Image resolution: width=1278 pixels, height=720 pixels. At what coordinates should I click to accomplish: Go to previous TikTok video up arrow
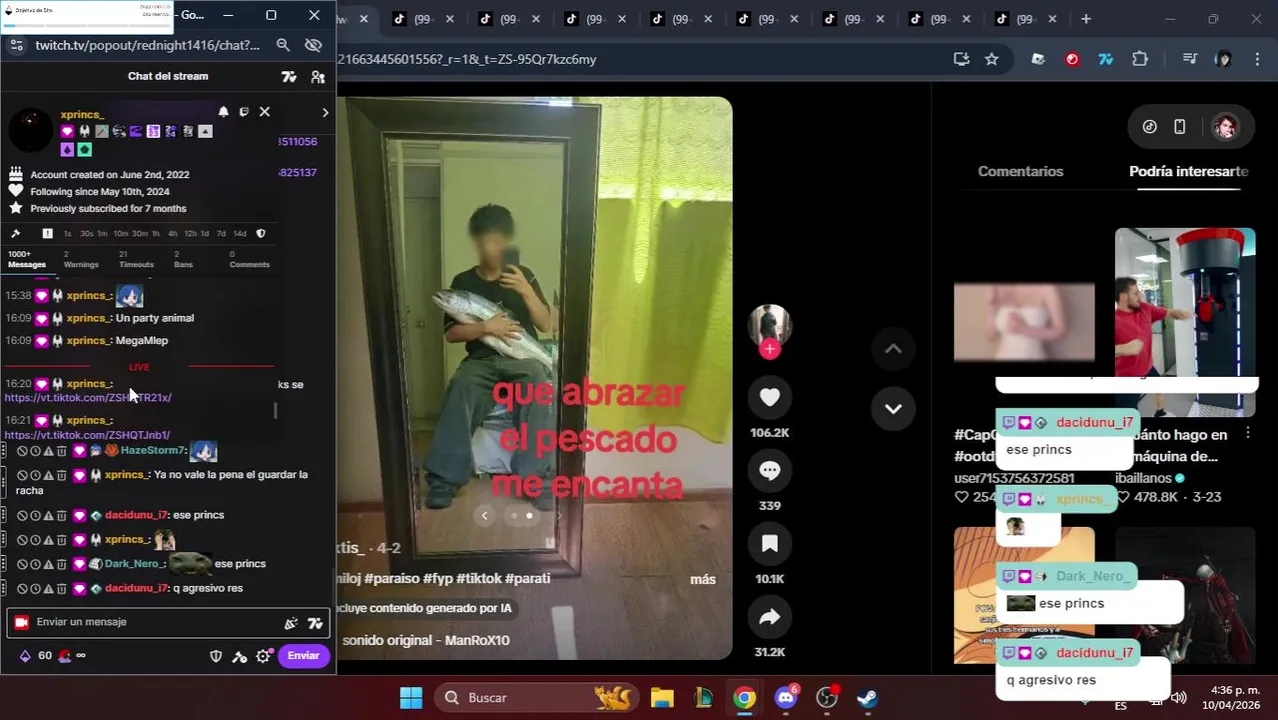click(893, 349)
